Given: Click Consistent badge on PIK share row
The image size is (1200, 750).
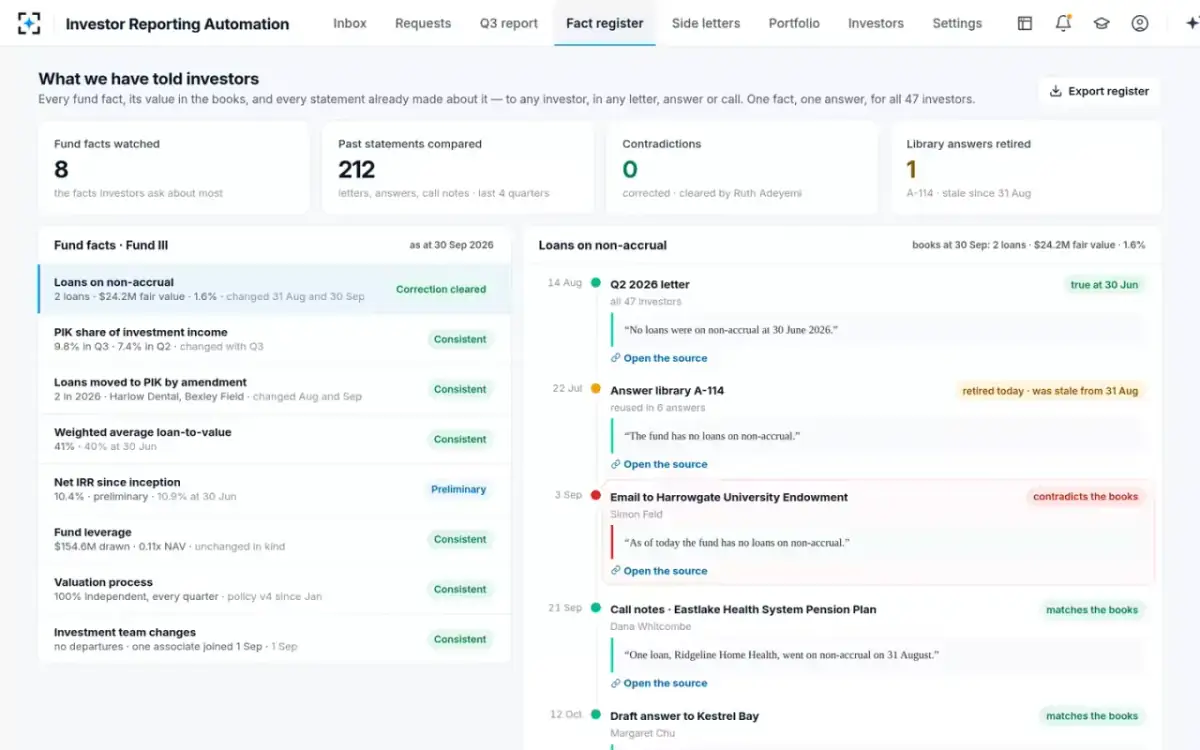Looking at the screenshot, I should [460, 339].
